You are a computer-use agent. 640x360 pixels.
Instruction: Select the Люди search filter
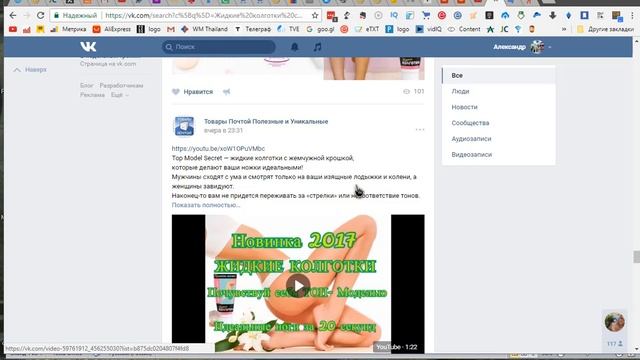click(499, 91)
